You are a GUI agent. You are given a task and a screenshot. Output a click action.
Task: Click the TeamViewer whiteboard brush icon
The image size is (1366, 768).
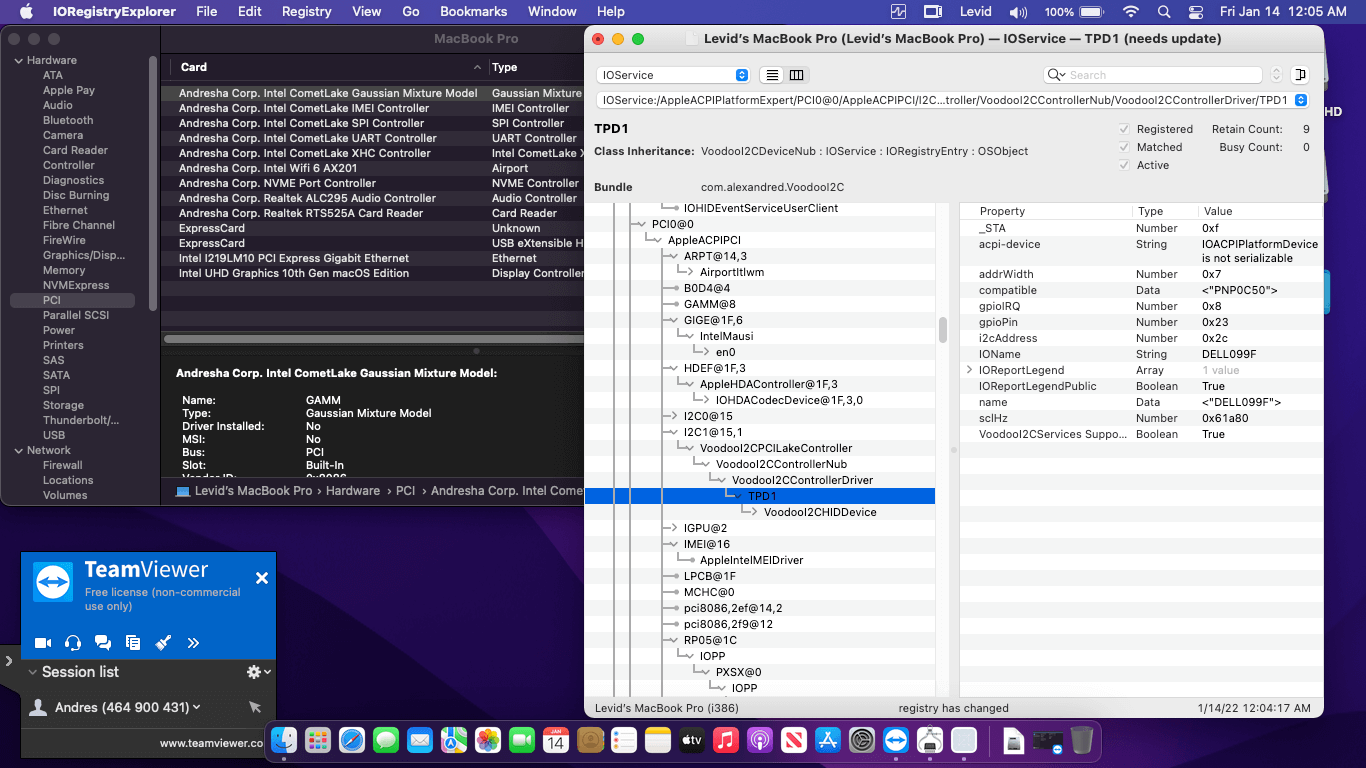163,643
